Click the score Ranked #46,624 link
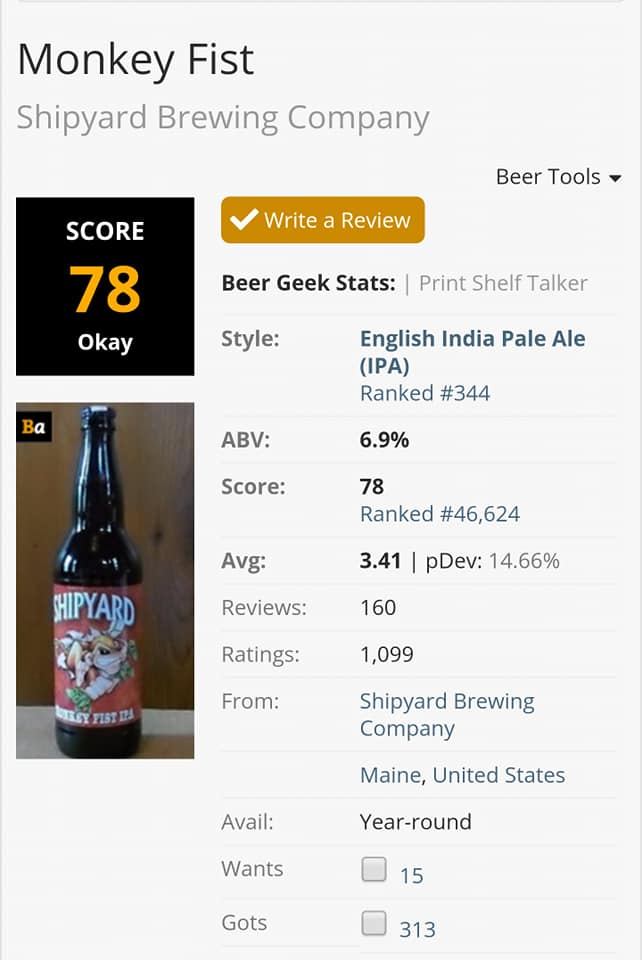 (440, 515)
